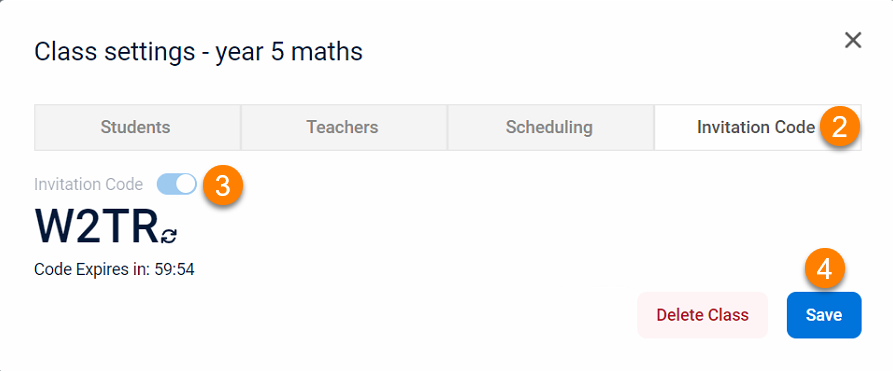The height and width of the screenshot is (371, 893).
Task: Close the Class settings dialog
Action: 853,40
